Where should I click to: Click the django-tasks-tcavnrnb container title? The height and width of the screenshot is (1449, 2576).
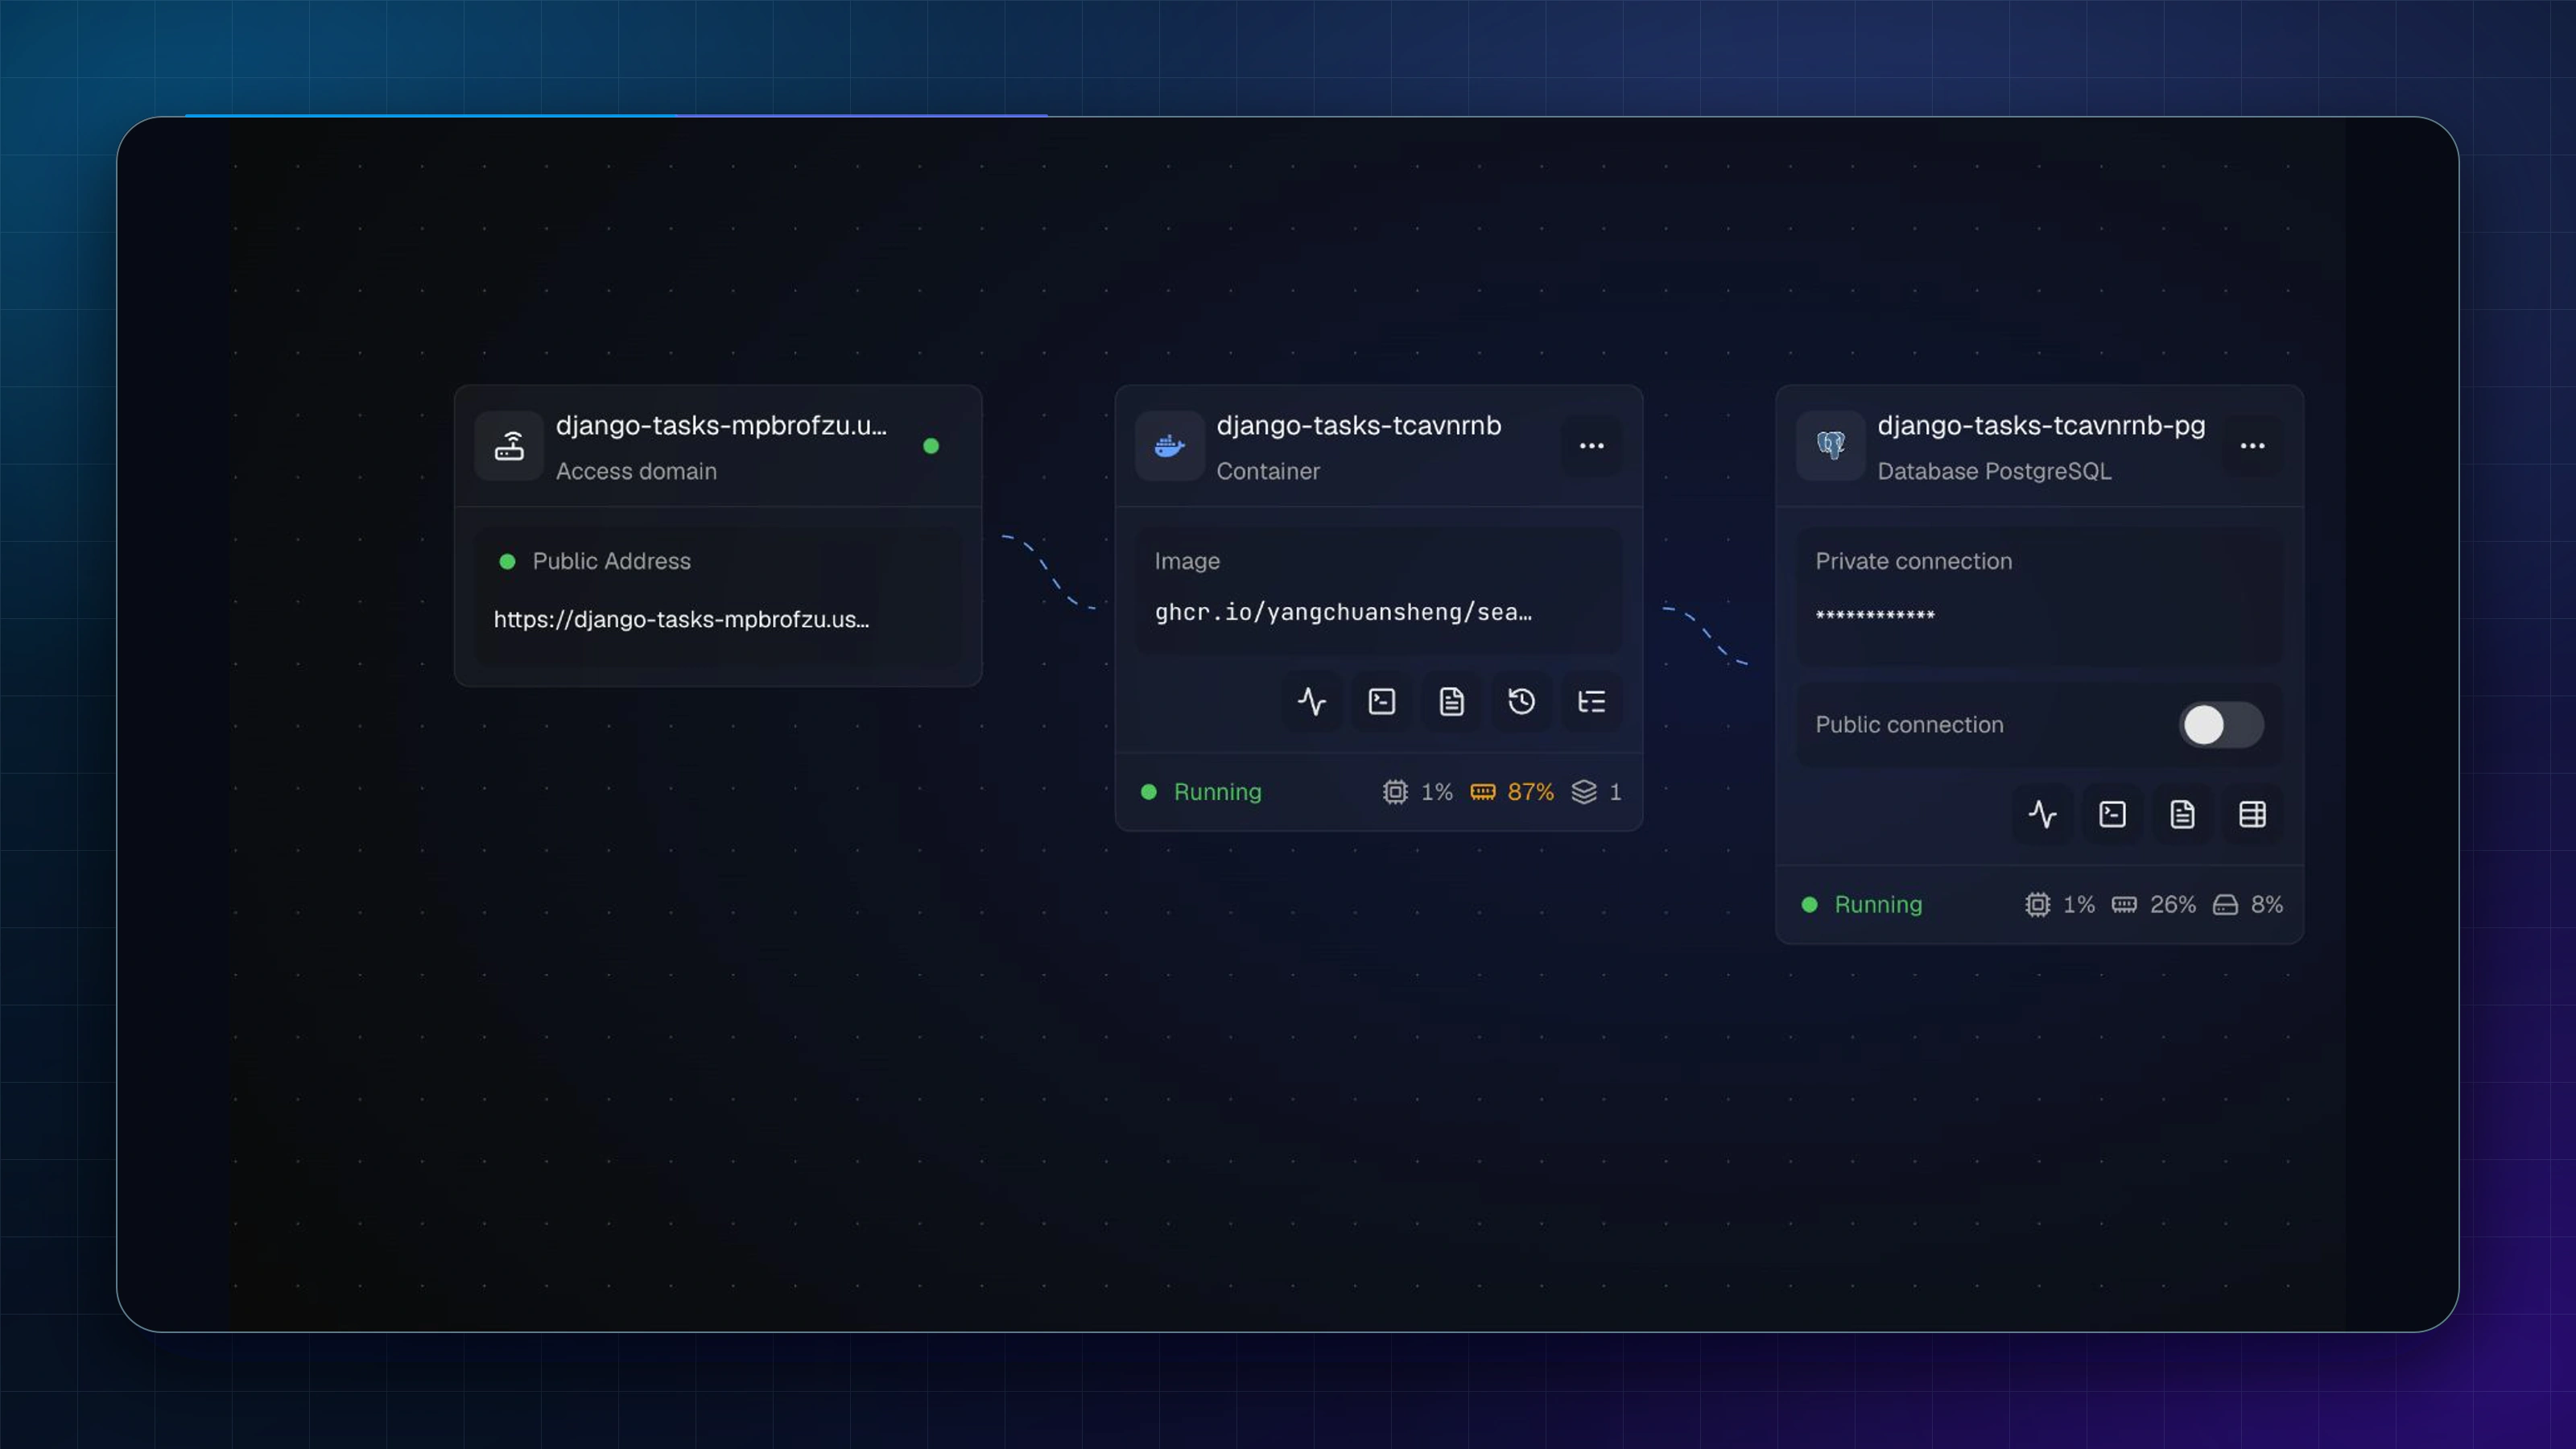point(1358,425)
